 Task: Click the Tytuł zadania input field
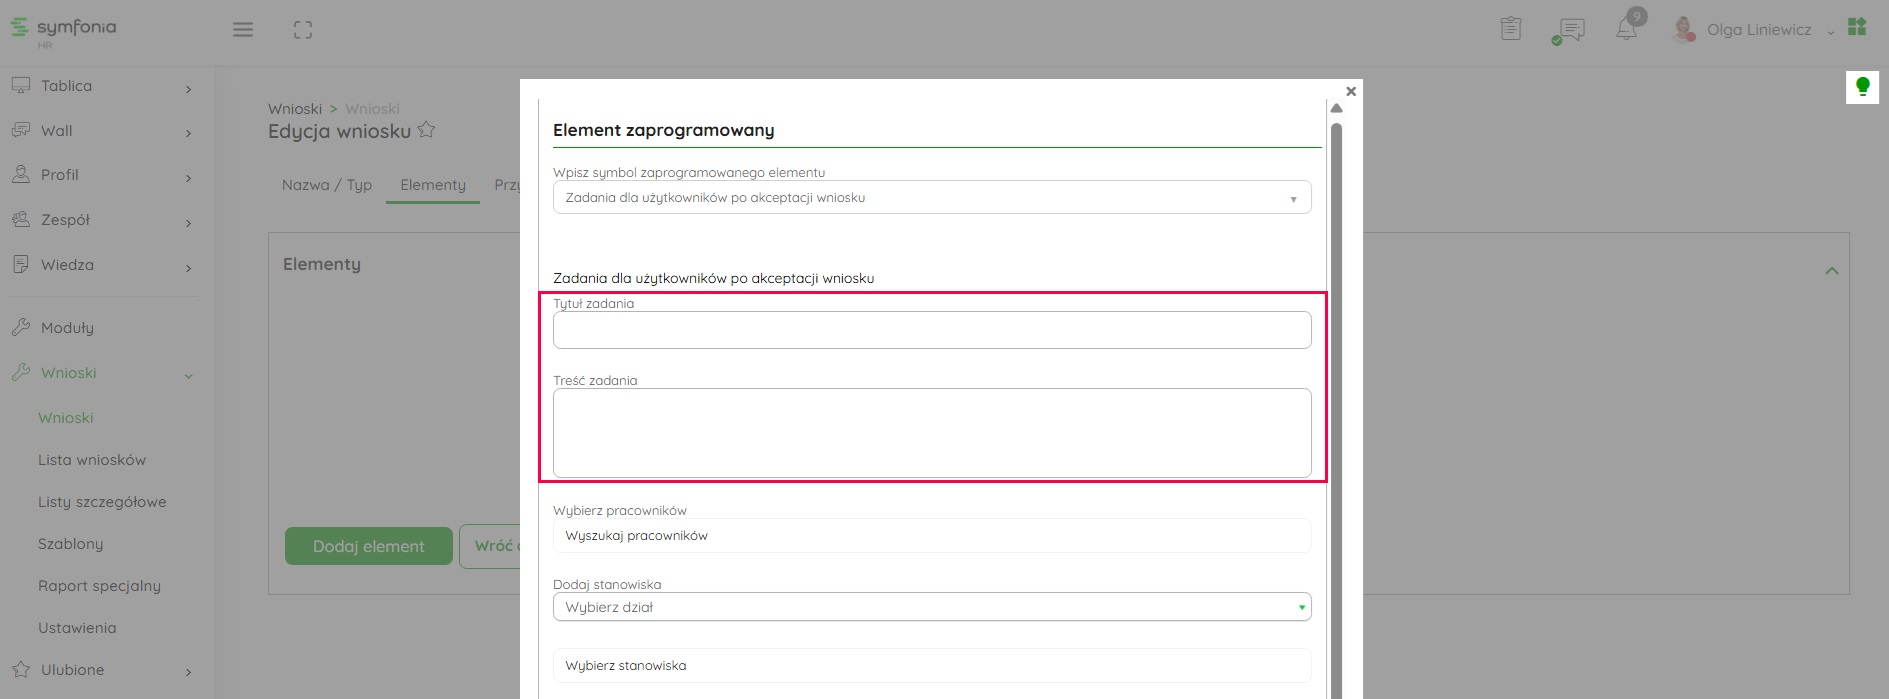click(x=931, y=330)
